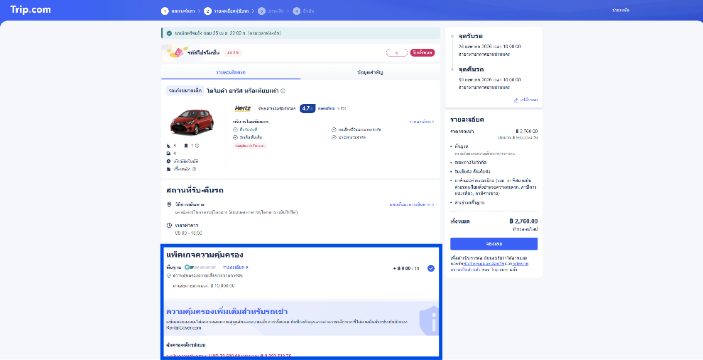Viewport: 703px width, 360px height.
Task: Click the Trip.com logo
Action: point(30,10)
